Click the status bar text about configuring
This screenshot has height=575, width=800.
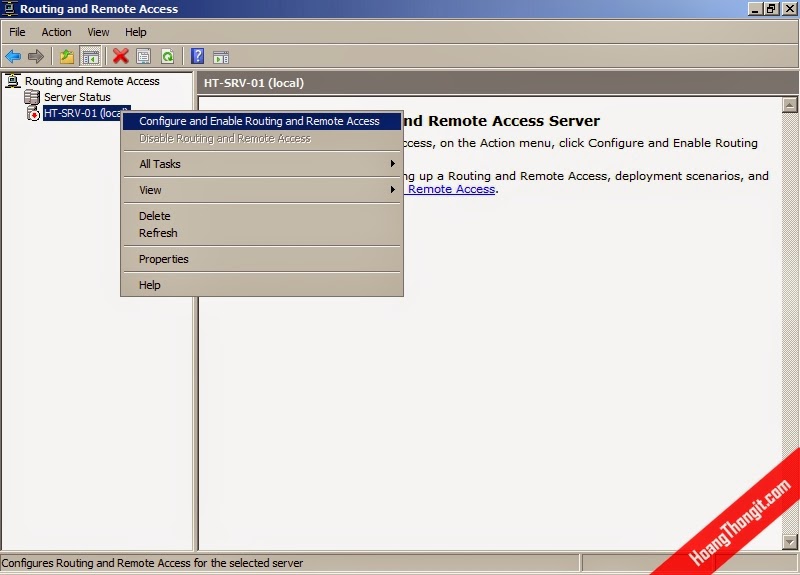(x=152, y=563)
